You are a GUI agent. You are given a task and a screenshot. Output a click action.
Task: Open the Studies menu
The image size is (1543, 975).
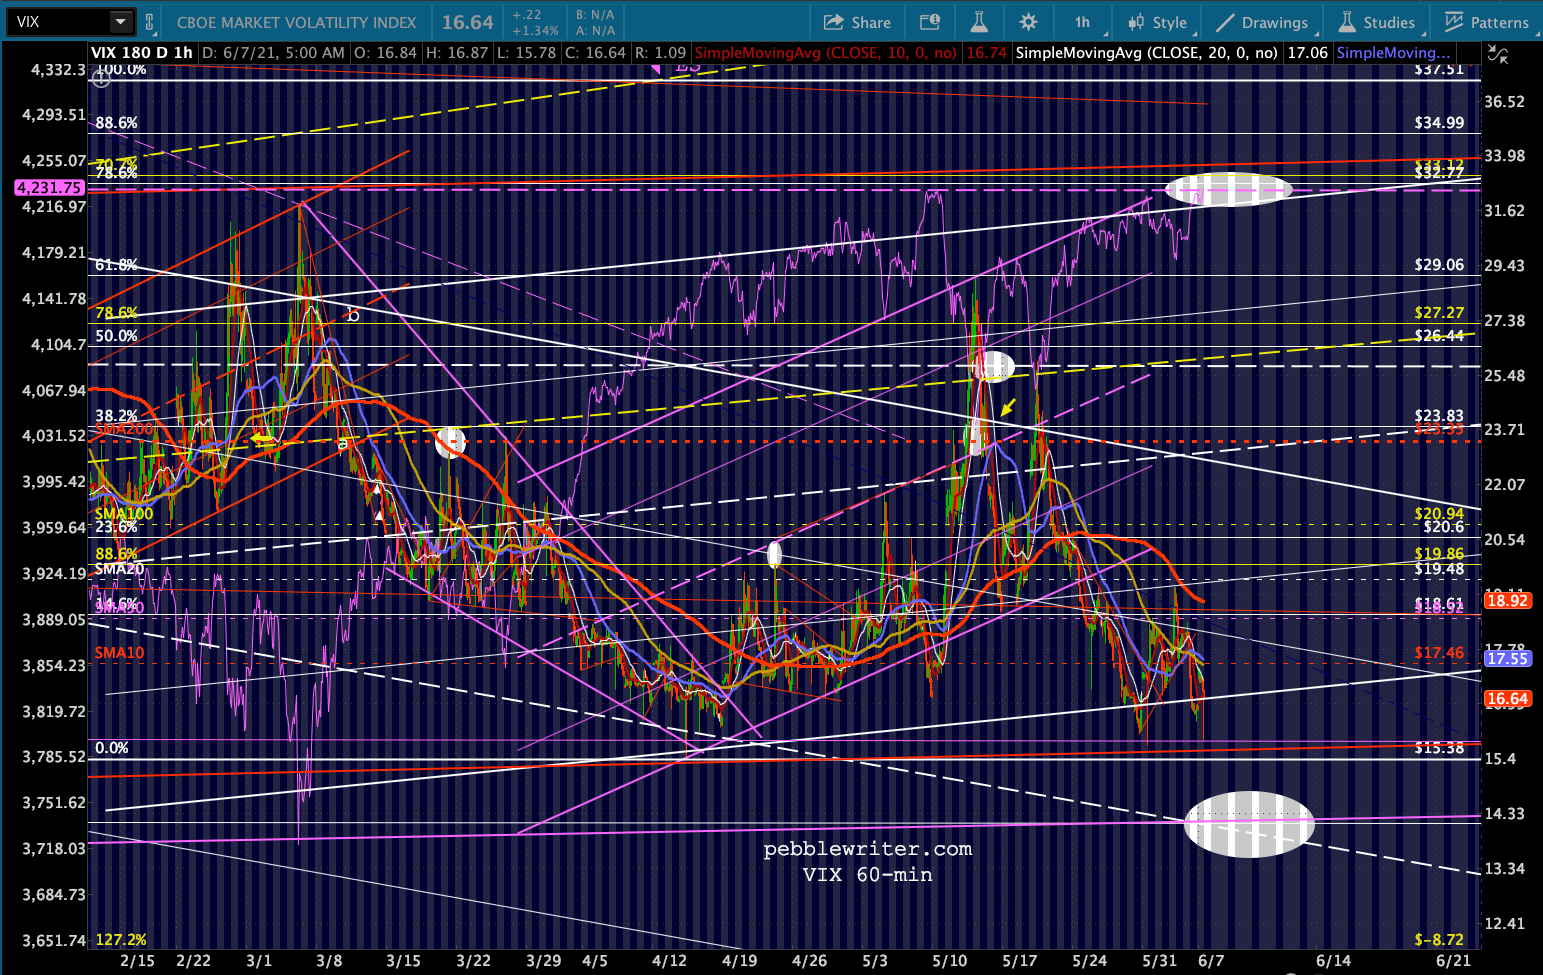[1377, 22]
